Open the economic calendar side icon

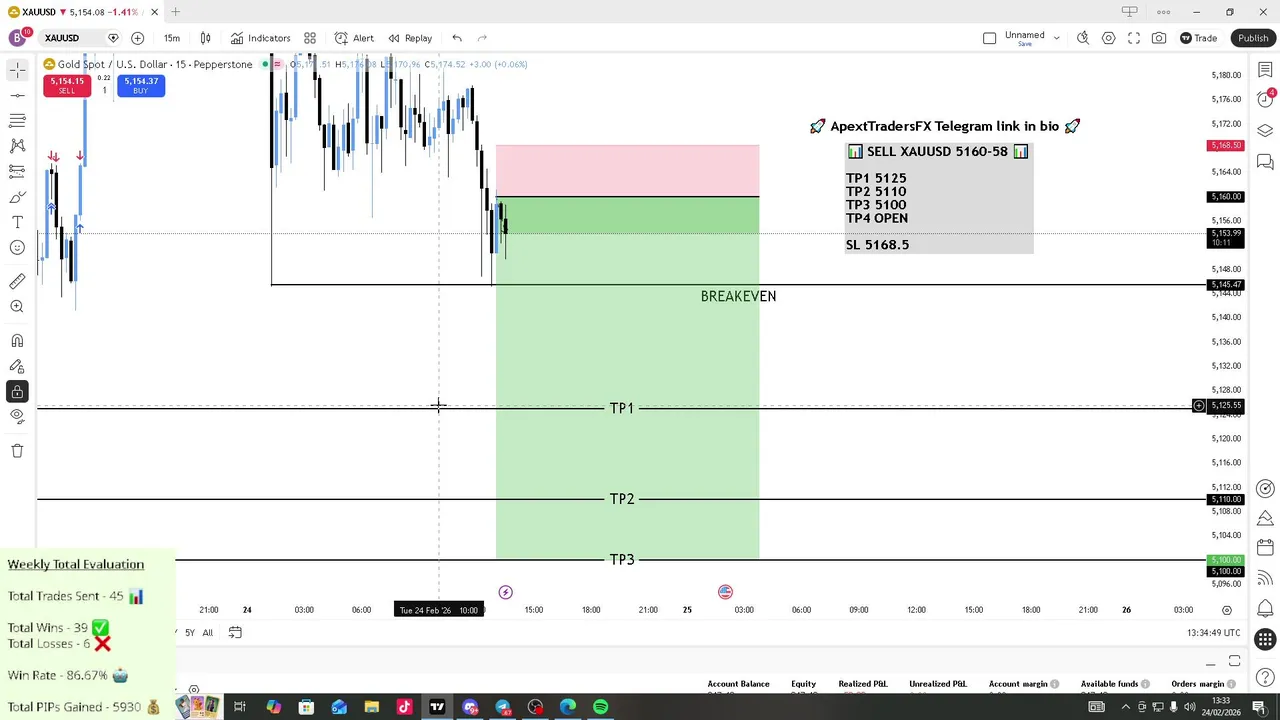coord(1265,548)
